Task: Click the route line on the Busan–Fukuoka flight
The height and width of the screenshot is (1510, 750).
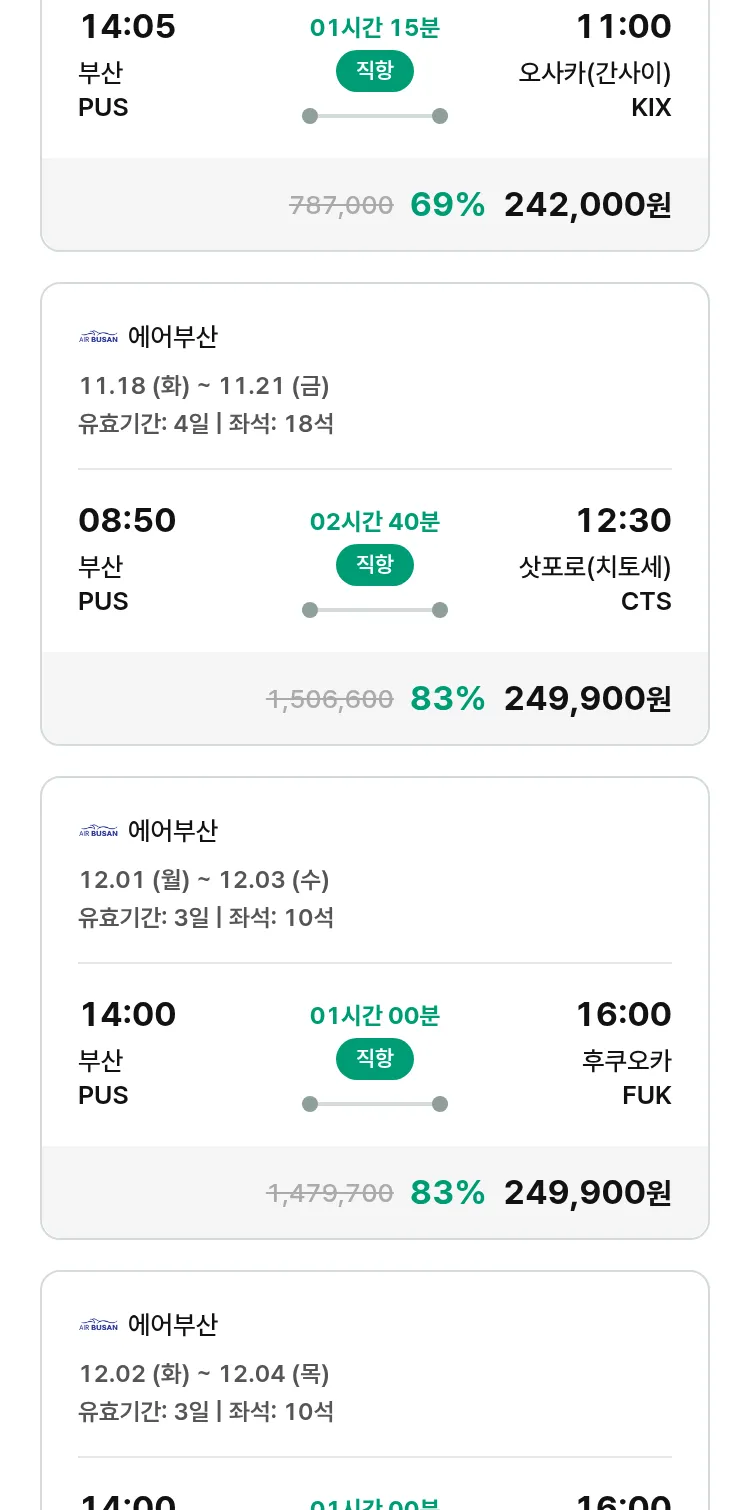Action: (x=375, y=1104)
